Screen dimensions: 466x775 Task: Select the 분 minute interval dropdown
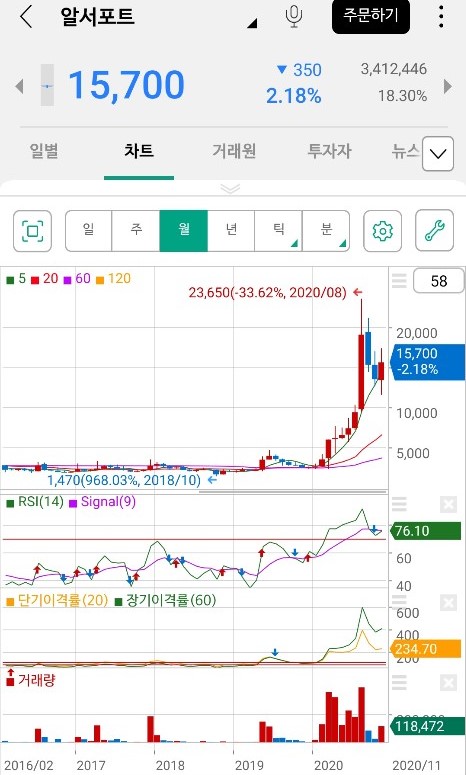tap(326, 231)
